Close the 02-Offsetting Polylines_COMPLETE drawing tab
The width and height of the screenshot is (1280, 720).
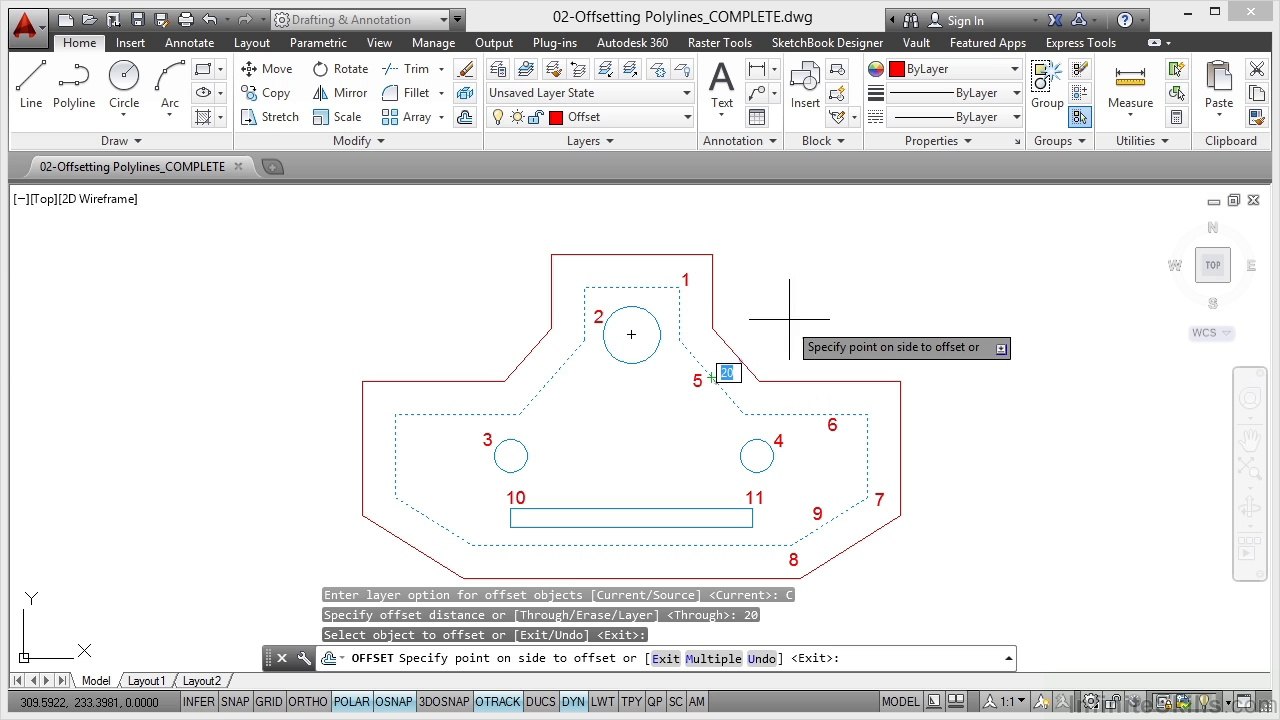pyautogui.click(x=238, y=166)
